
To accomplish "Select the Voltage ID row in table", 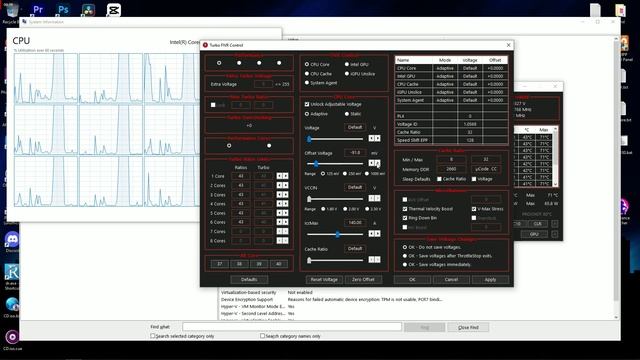I will tap(451, 124).
